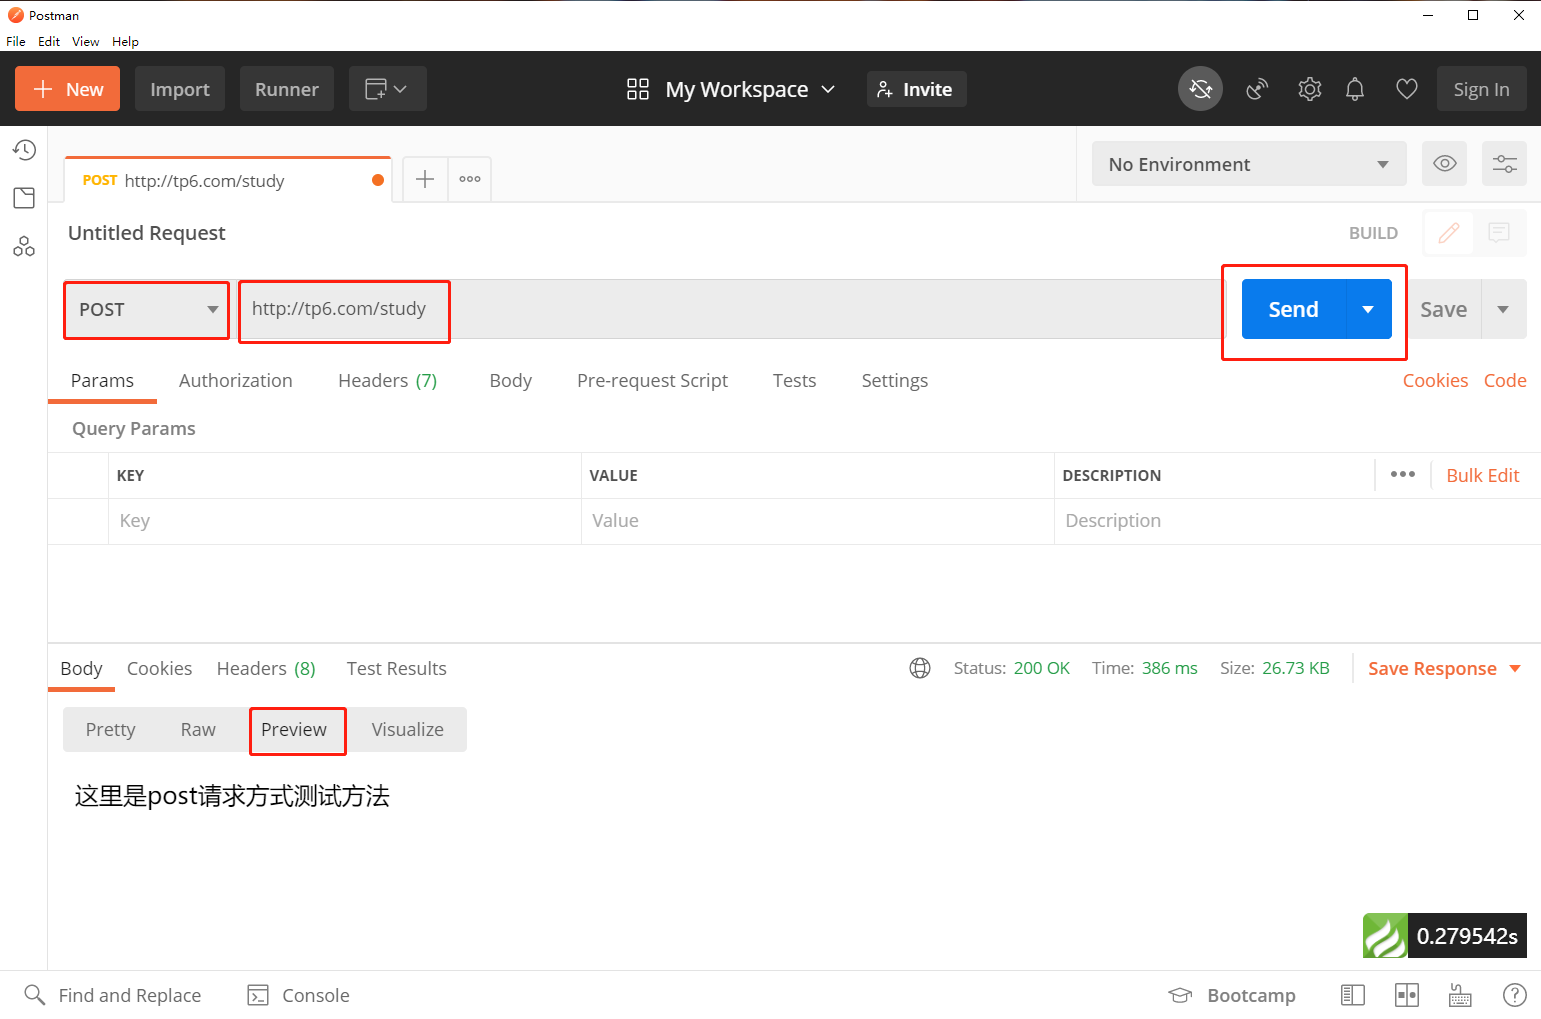Screen dimensions: 1541x1019
Task: Open the comments icon beside BUILD
Action: tap(1499, 233)
